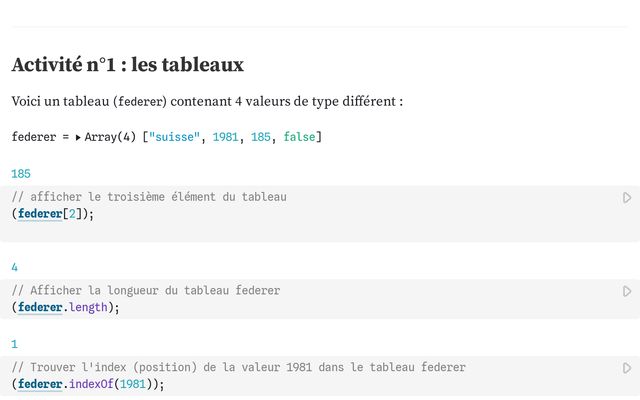The height and width of the screenshot is (400, 640).
Task: Click the "federer =" variable name
Action: pyautogui.click(x=36, y=136)
